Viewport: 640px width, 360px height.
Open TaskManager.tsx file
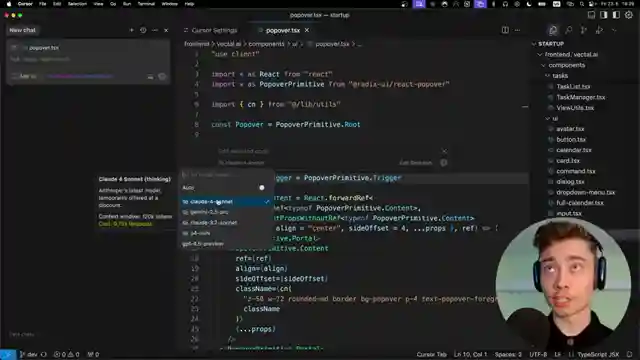(580, 97)
